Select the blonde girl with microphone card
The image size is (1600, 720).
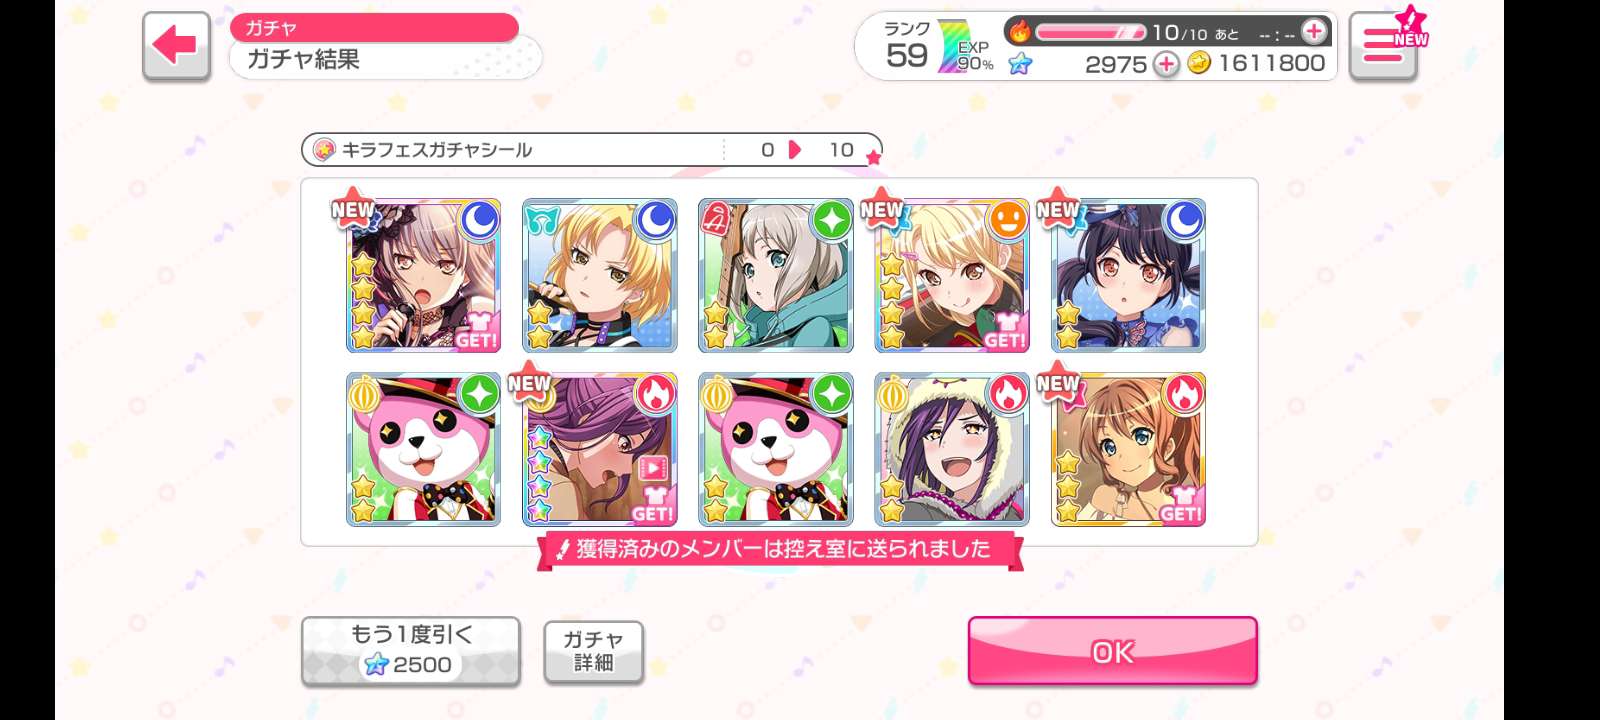pyautogui.click(x=599, y=275)
